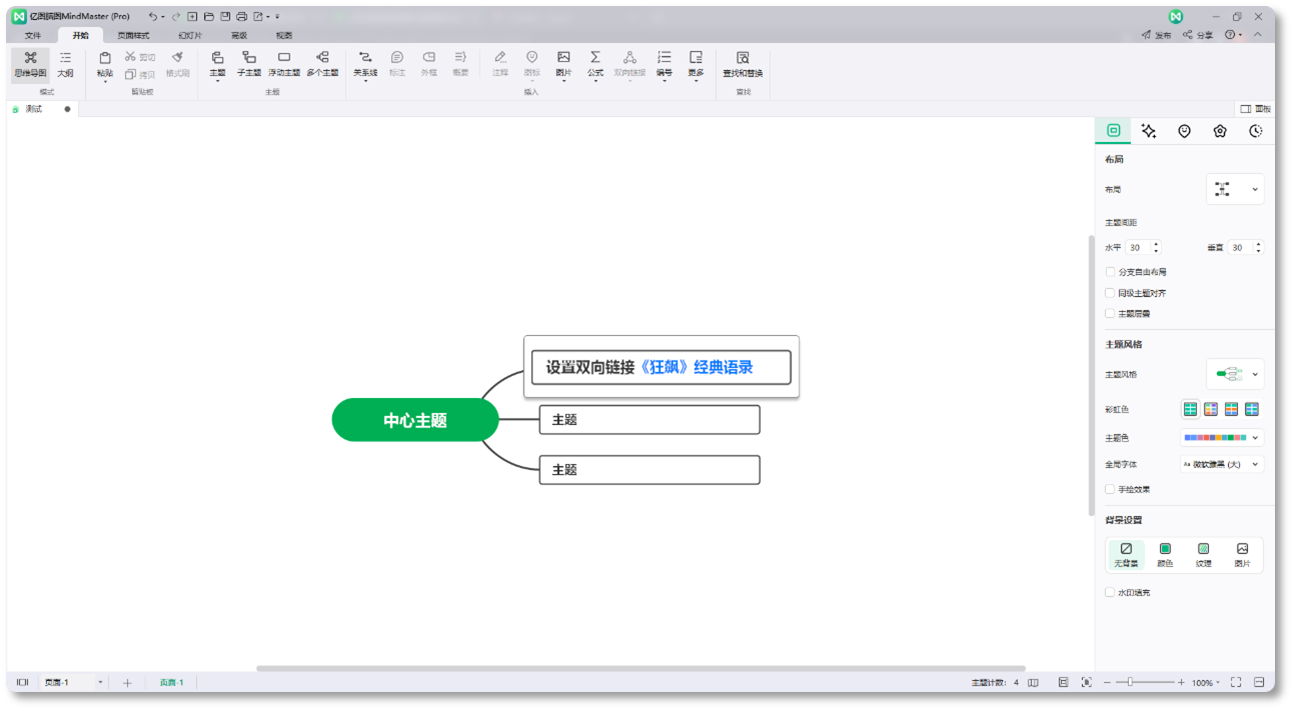Switch to 大纲 outline mode

(x=65, y=64)
